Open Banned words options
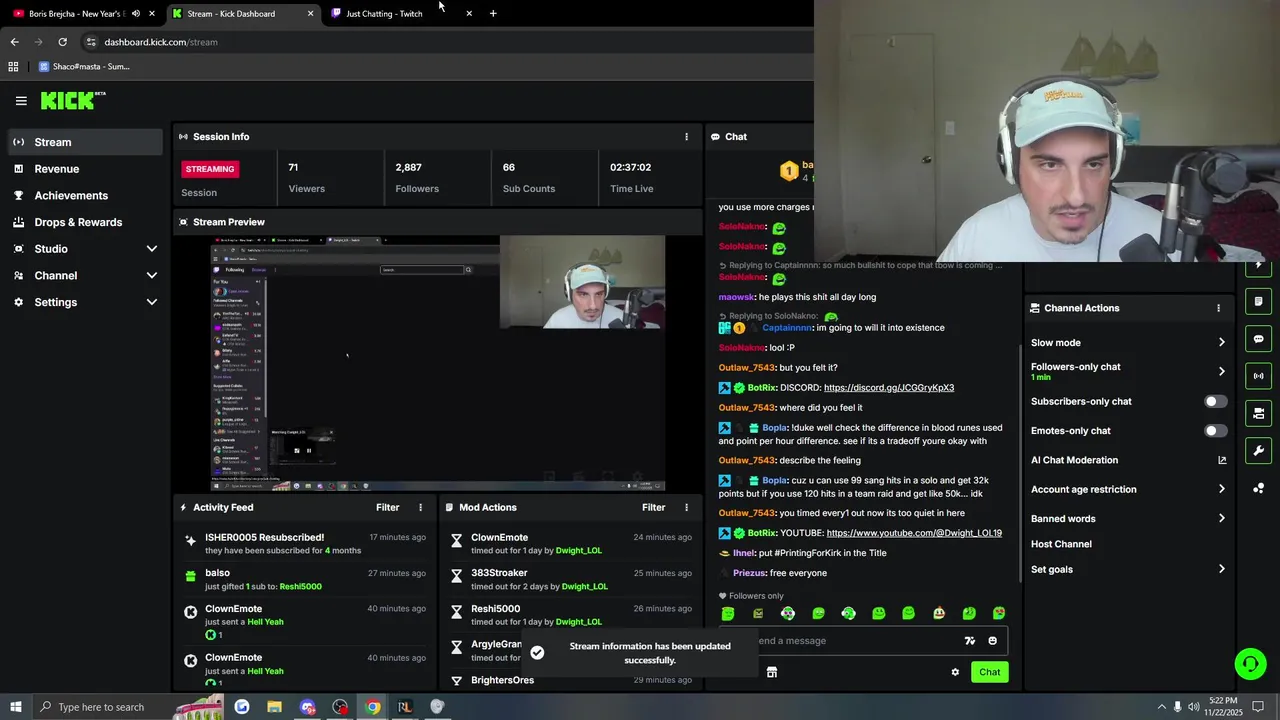This screenshot has width=1280, height=720. click(1127, 519)
